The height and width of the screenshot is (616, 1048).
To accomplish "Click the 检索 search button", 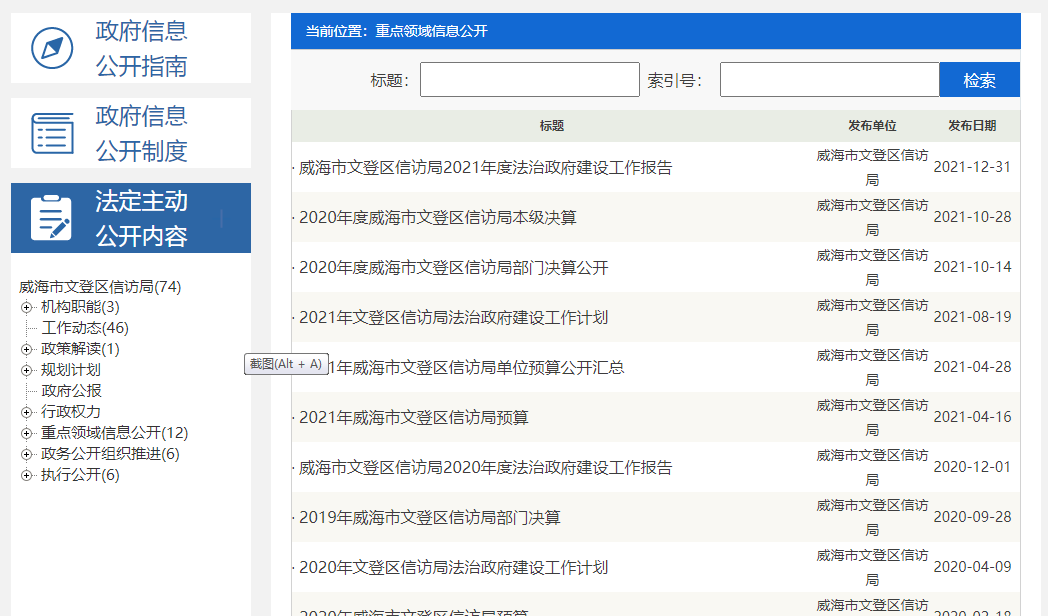I will [979, 80].
